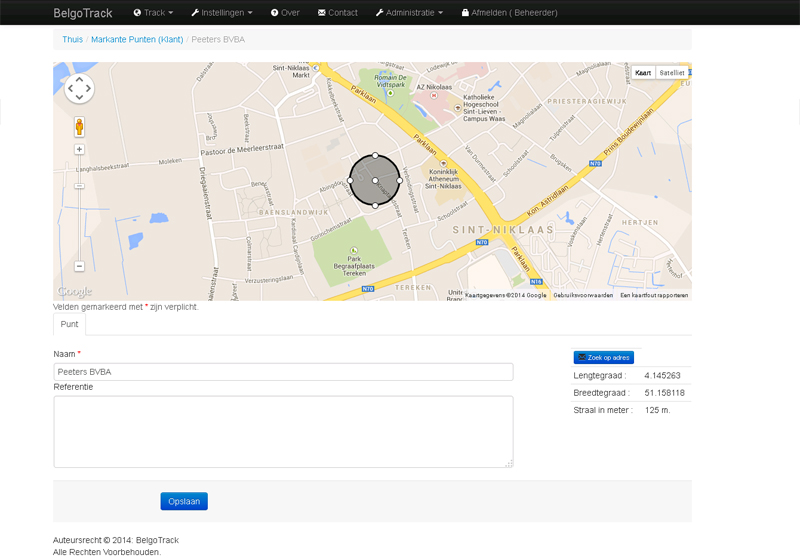Log out via Afmelden (Beheerder)
Viewport: 800px width, 558px height.
click(x=509, y=13)
